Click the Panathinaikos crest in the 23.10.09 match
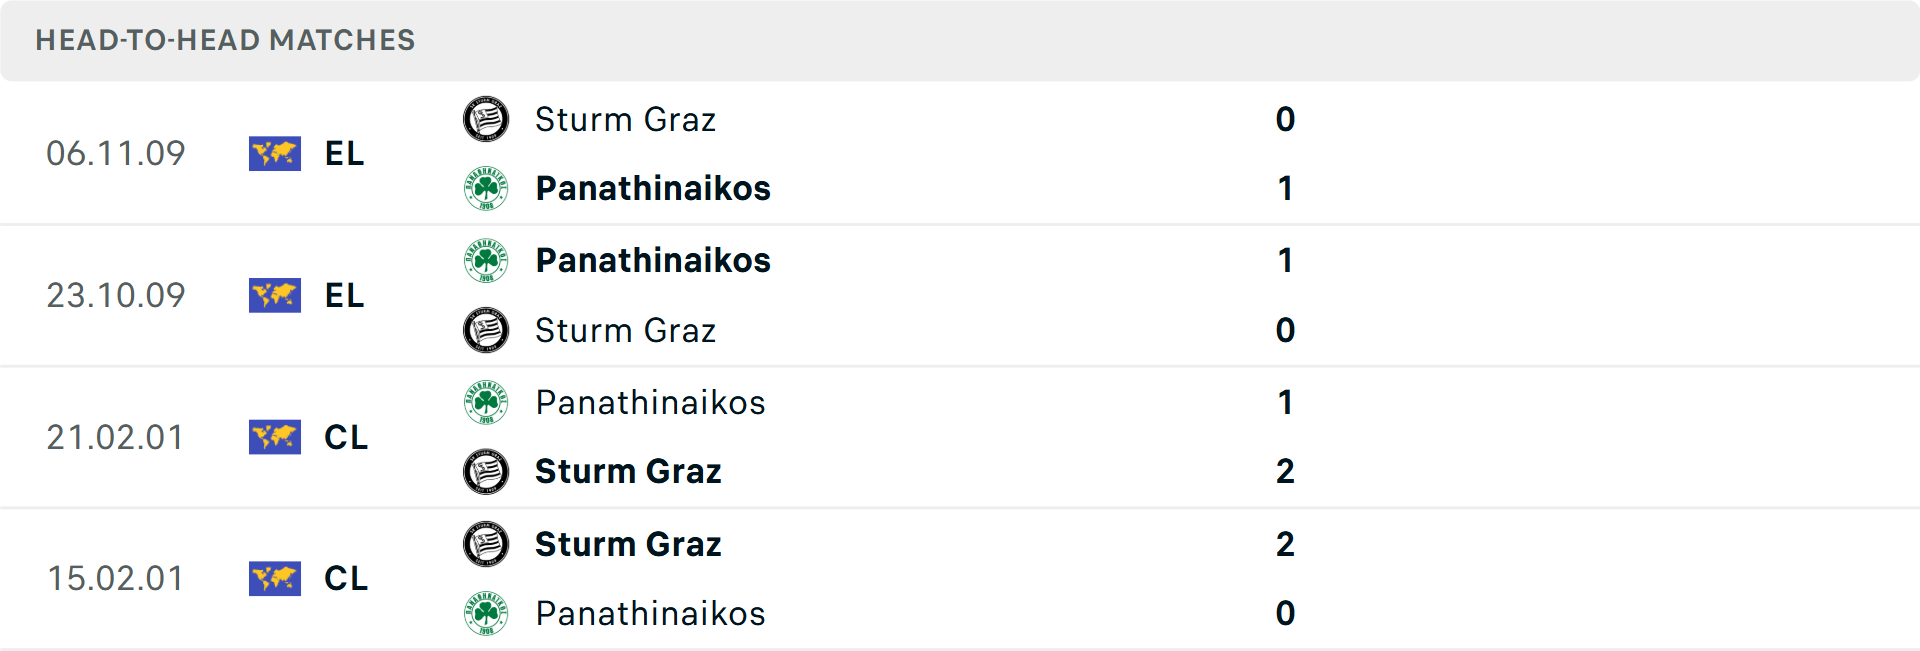Viewport: 1920px width, 651px height. tap(486, 260)
